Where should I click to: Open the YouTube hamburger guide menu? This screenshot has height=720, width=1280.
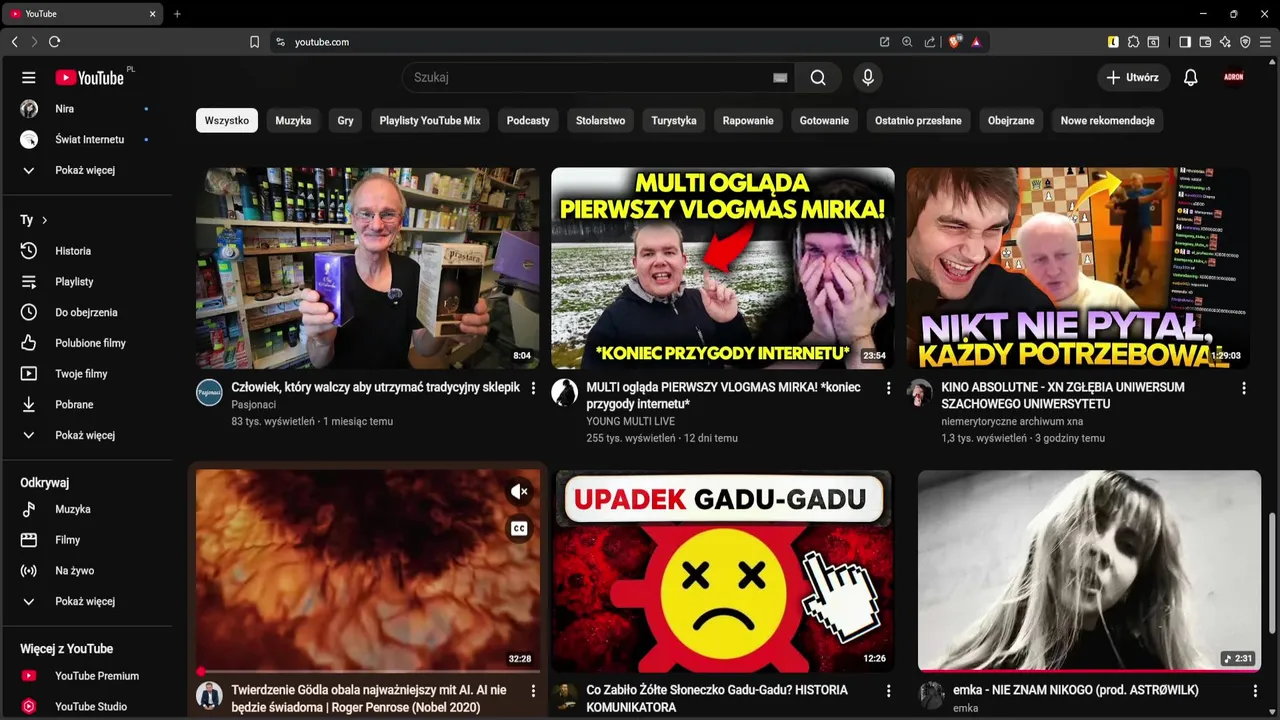(x=29, y=77)
